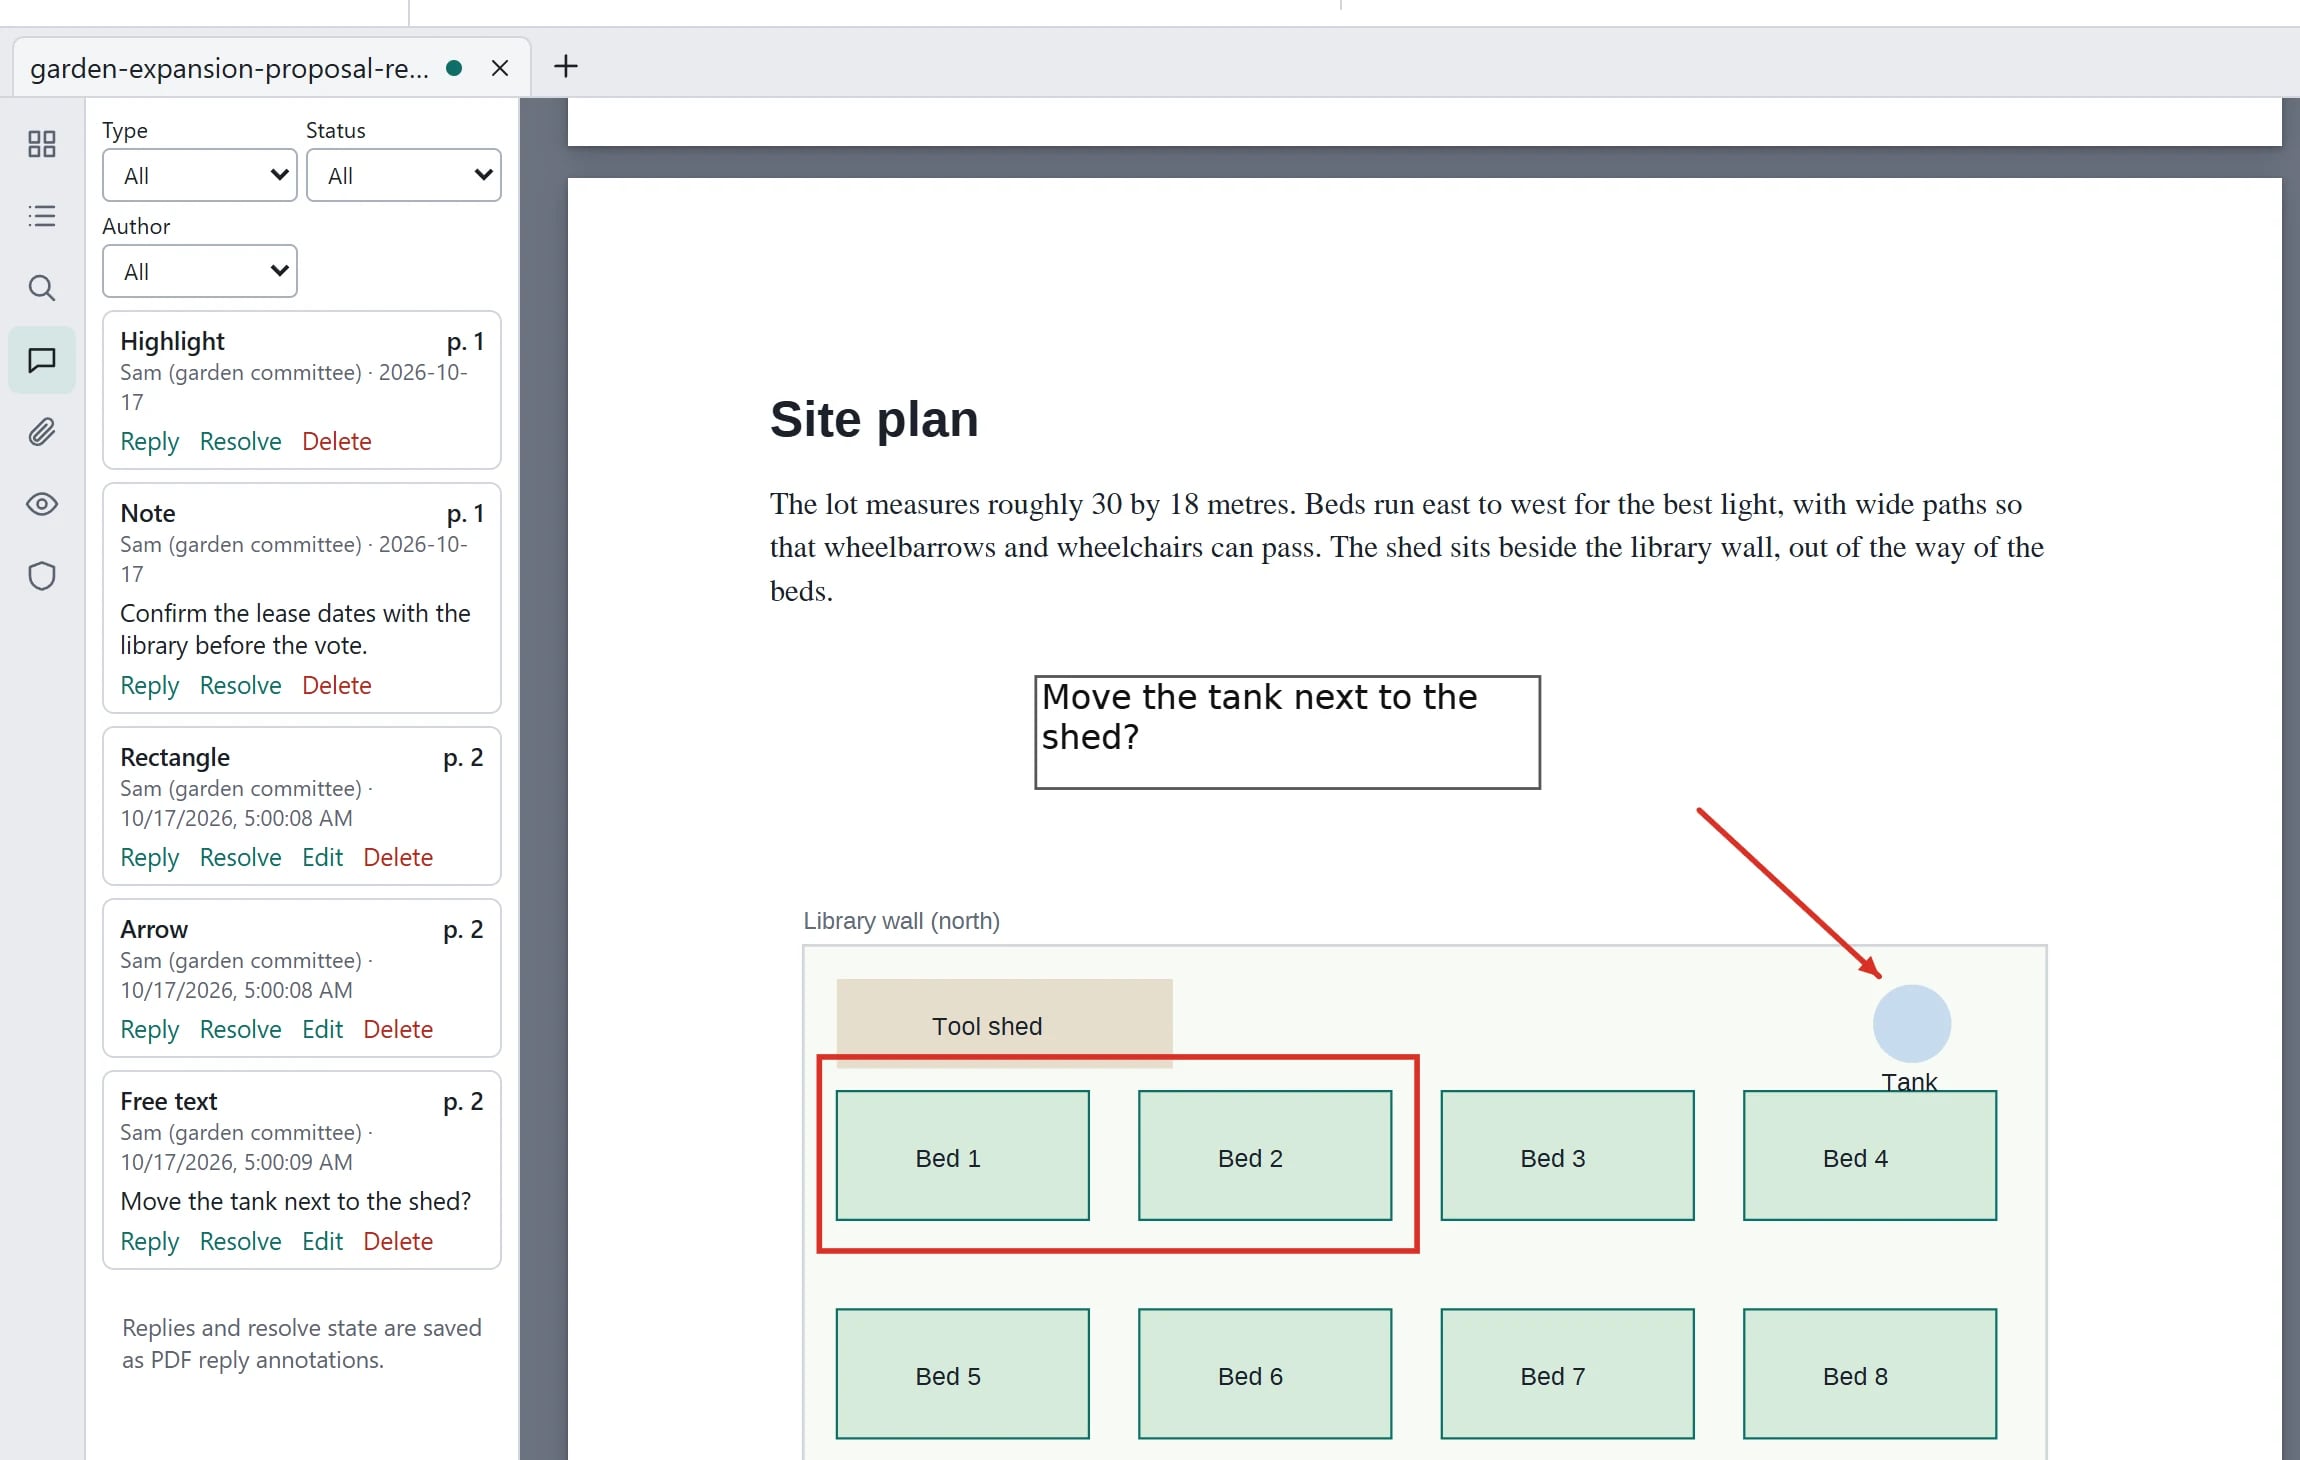The height and width of the screenshot is (1460, 2300).
Task: Open the eye icon sidebar panel
Action: pyautogui.click(x=42, y=504)
